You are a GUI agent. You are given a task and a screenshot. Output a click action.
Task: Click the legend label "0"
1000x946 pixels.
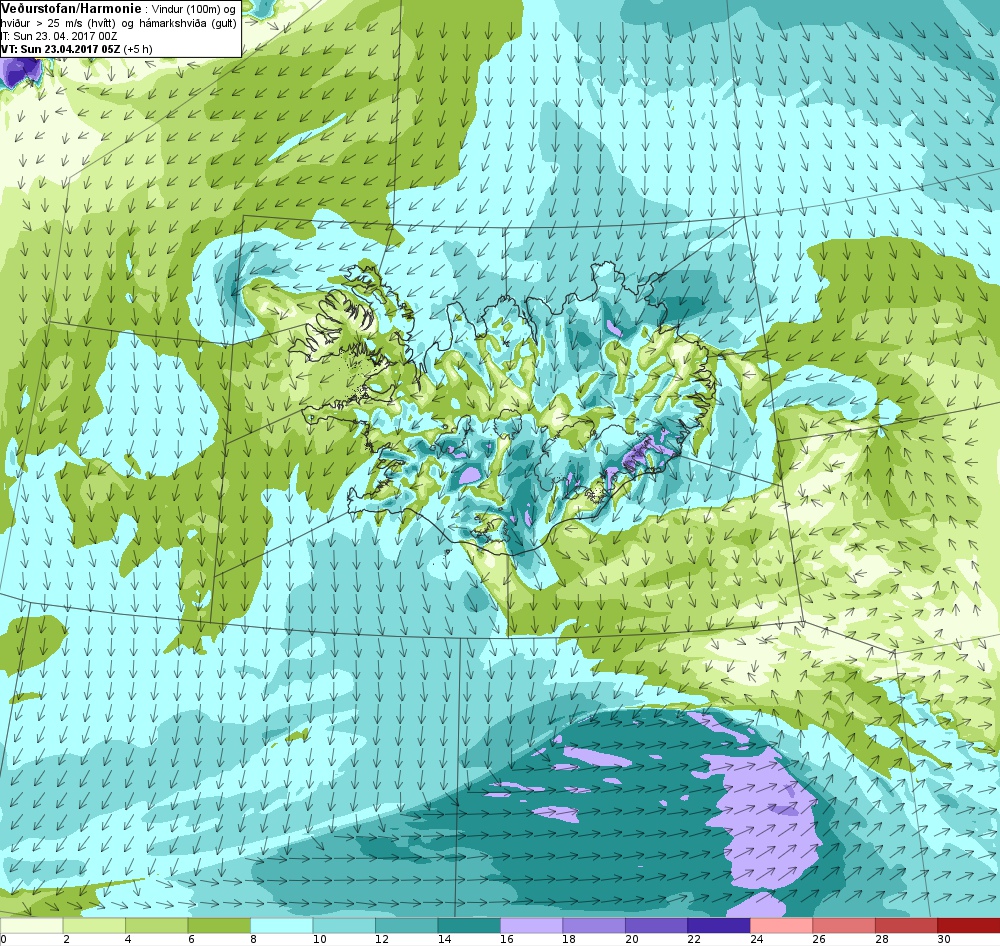click(x=4, y=939)
